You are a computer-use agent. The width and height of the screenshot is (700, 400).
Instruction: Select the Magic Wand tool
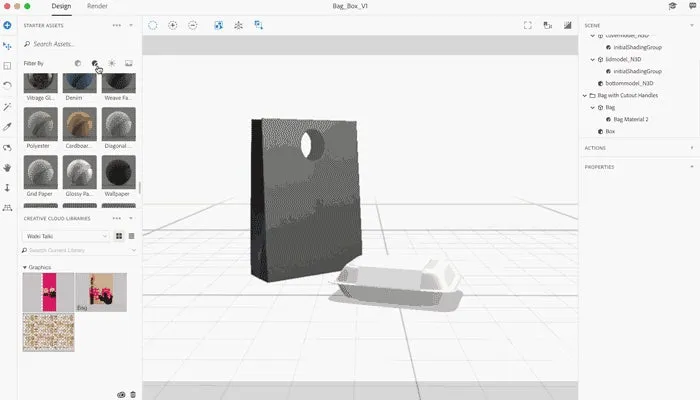[7, 107]
